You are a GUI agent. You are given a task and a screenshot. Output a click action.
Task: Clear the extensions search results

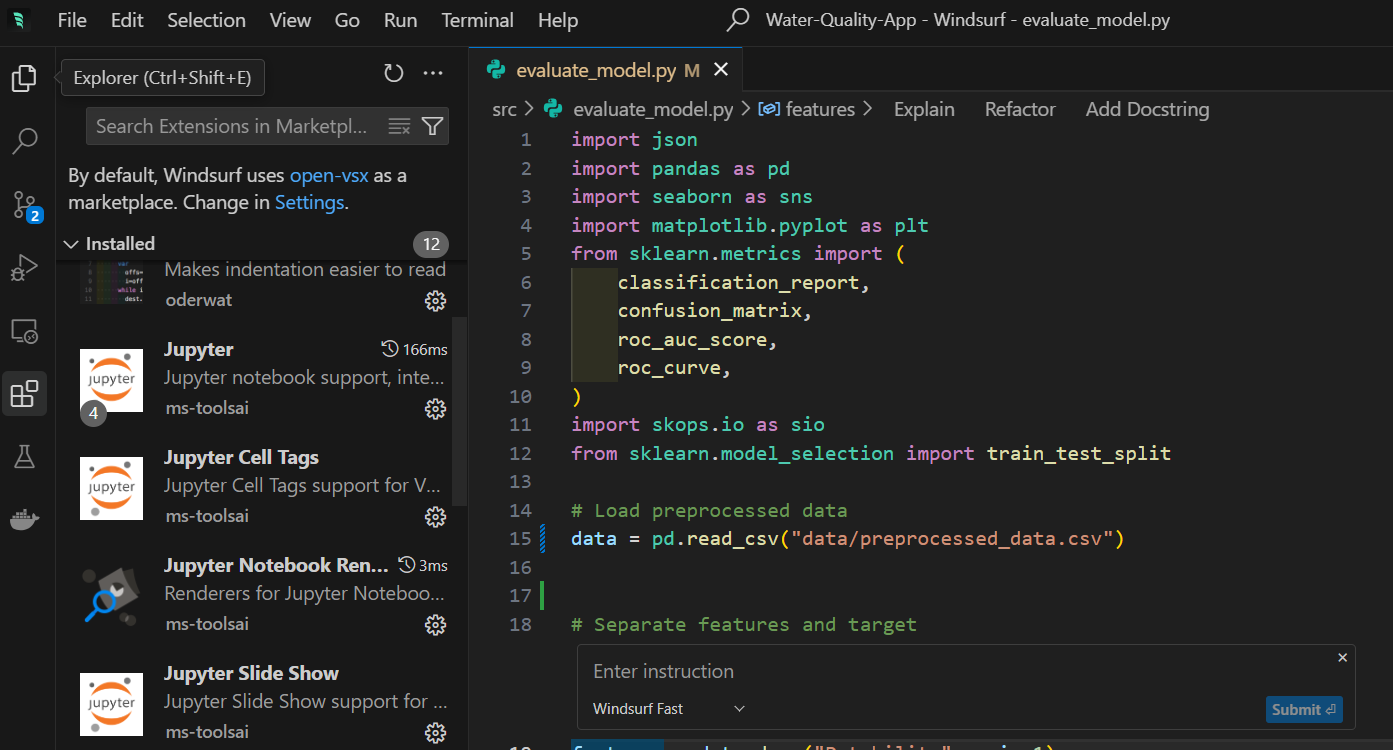tap(399, 126)
